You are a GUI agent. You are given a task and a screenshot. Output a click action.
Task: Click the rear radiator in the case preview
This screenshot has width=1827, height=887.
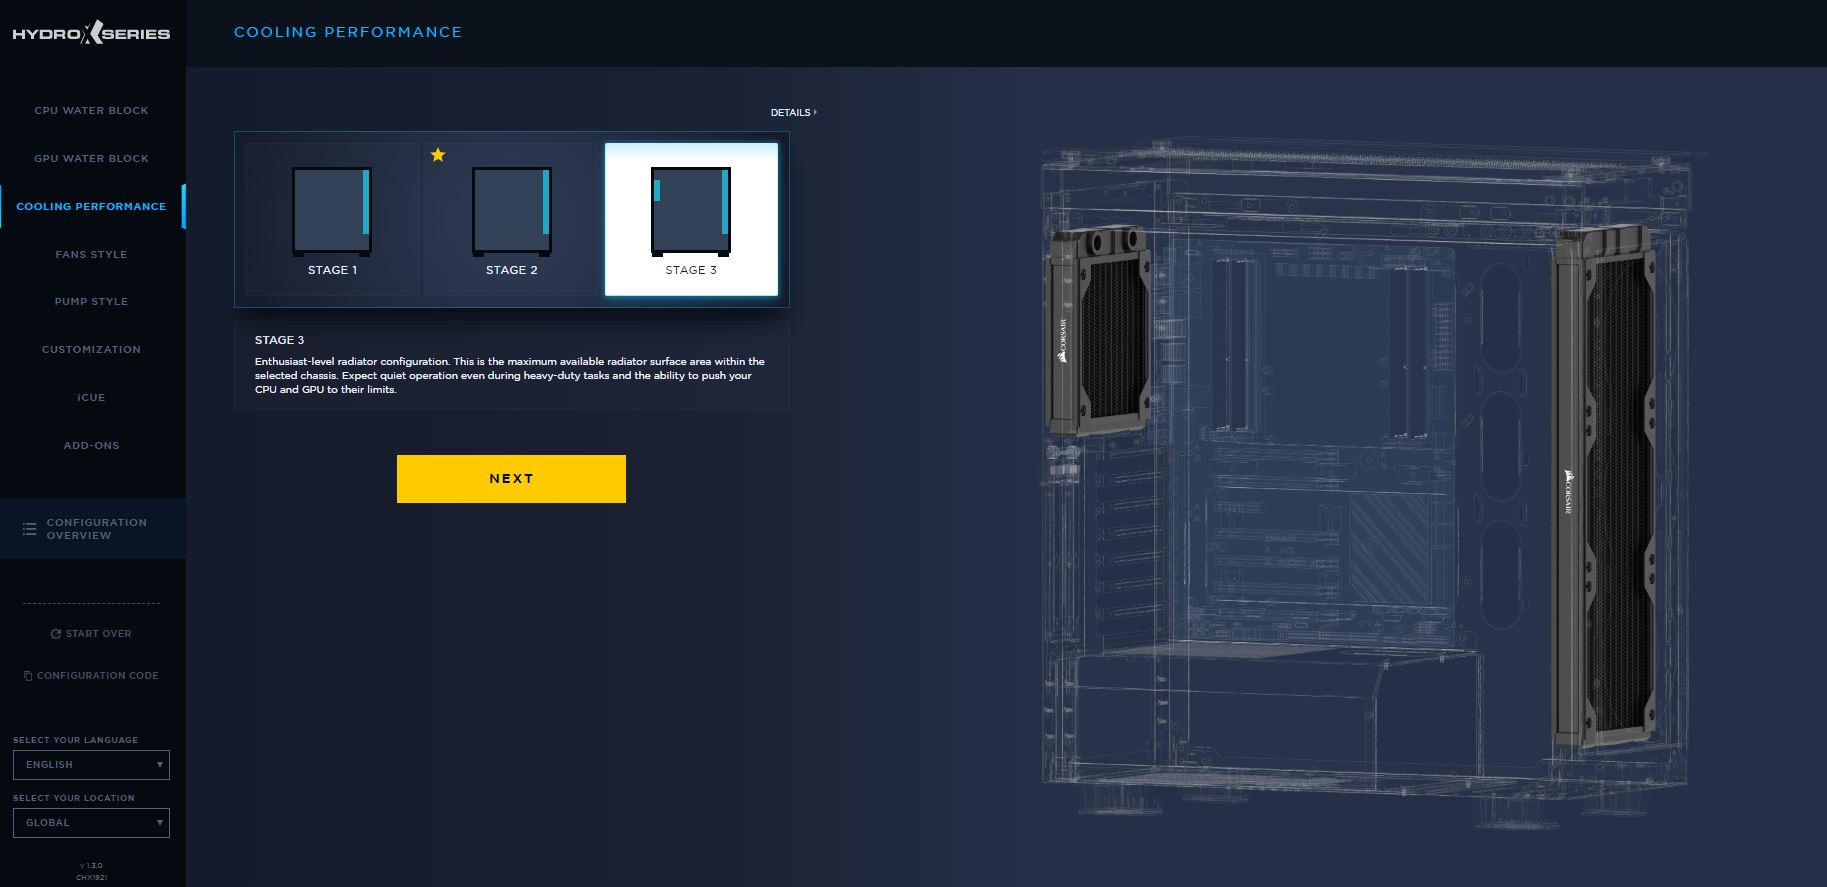1097,330
